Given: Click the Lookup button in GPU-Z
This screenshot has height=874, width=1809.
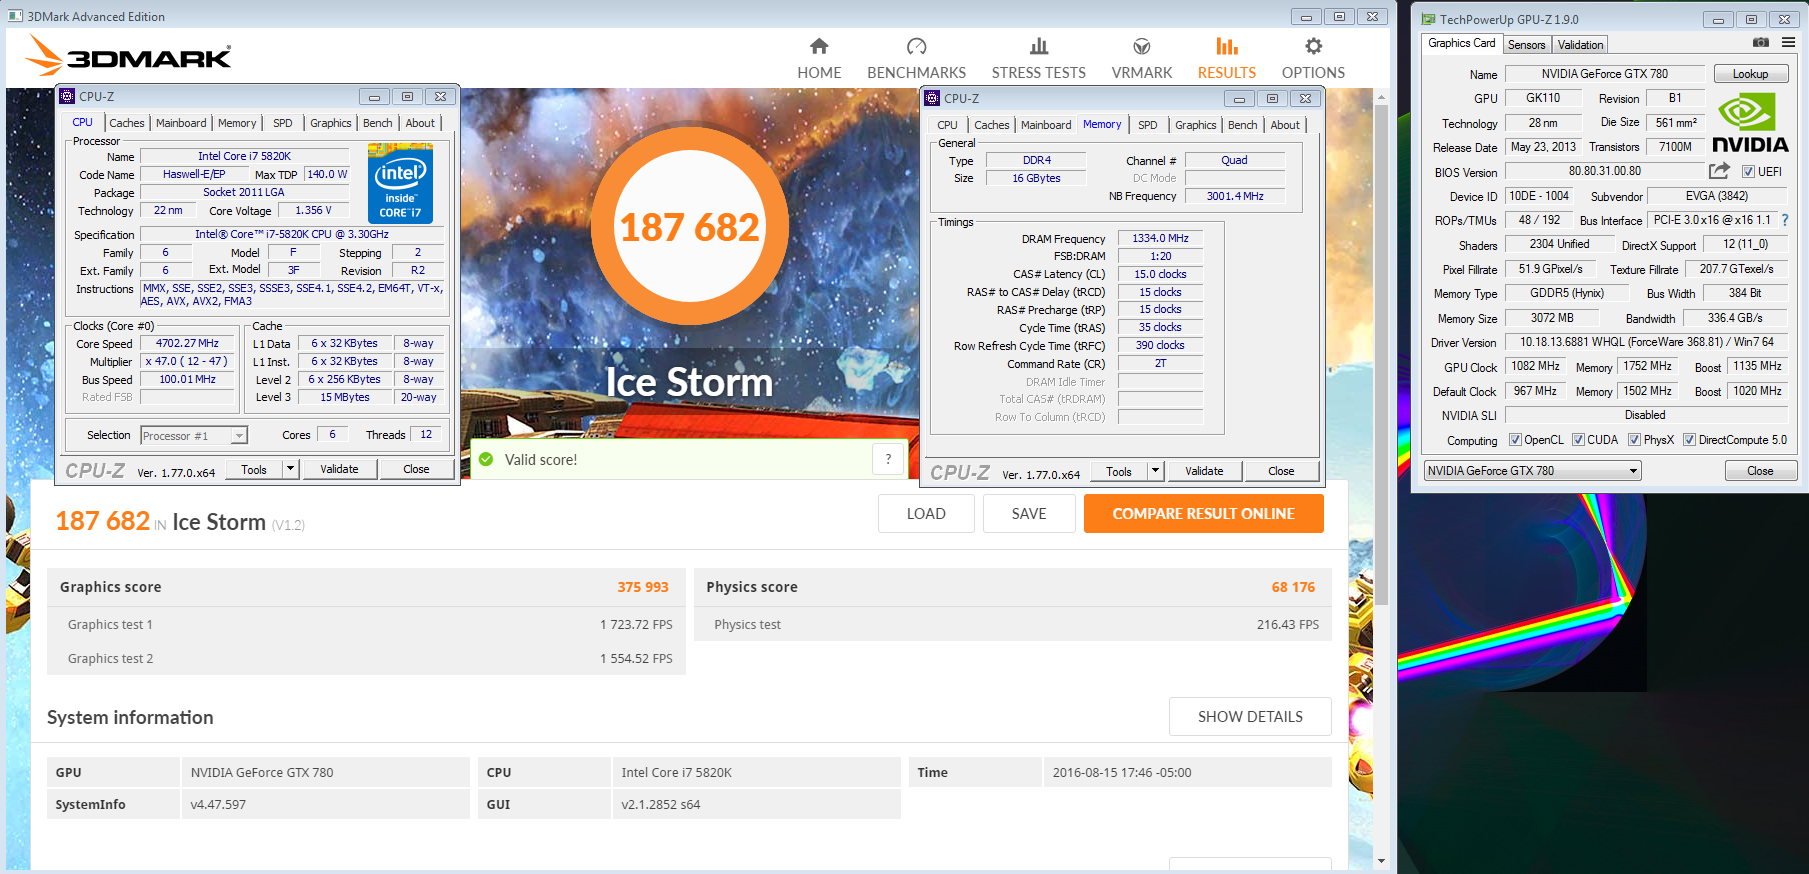Looking at the screenshot, I should (x=1750, y=74).
